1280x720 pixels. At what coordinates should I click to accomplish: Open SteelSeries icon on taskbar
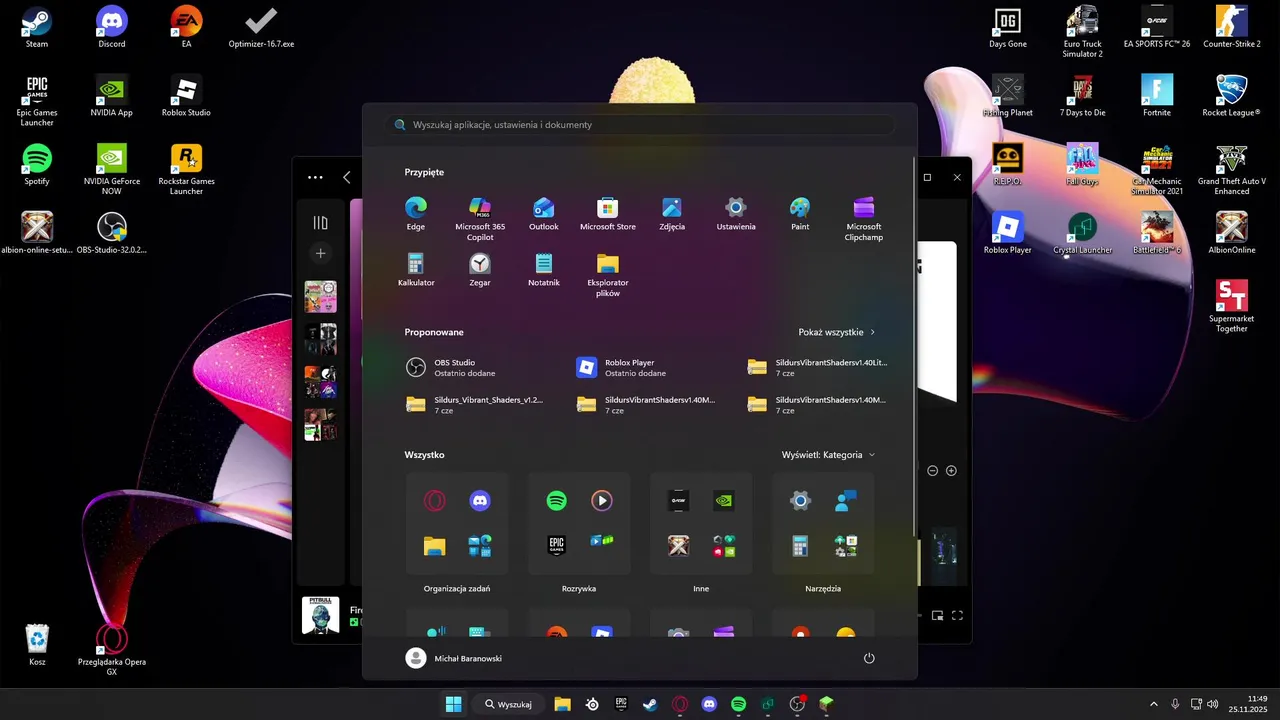(593, 704)
